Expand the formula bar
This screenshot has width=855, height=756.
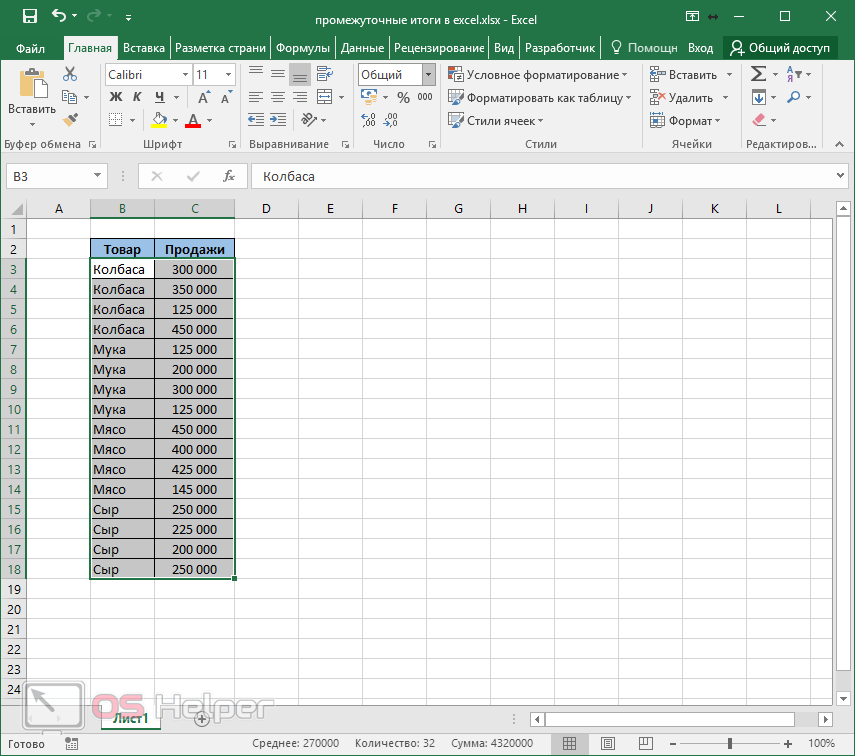pos(840,176)
